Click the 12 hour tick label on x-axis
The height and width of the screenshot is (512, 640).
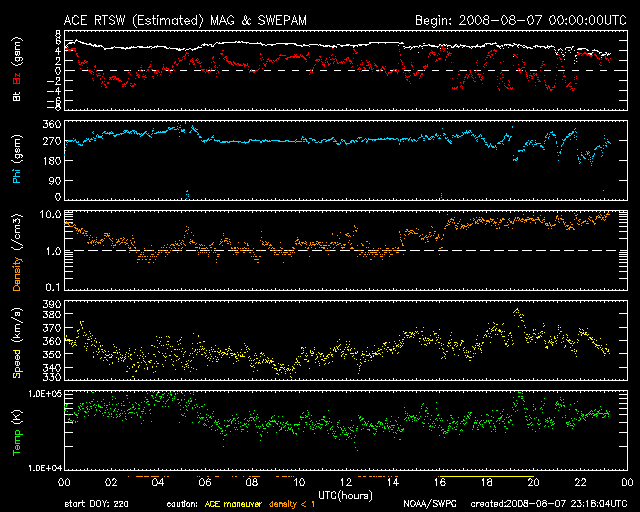pos(345,482)
